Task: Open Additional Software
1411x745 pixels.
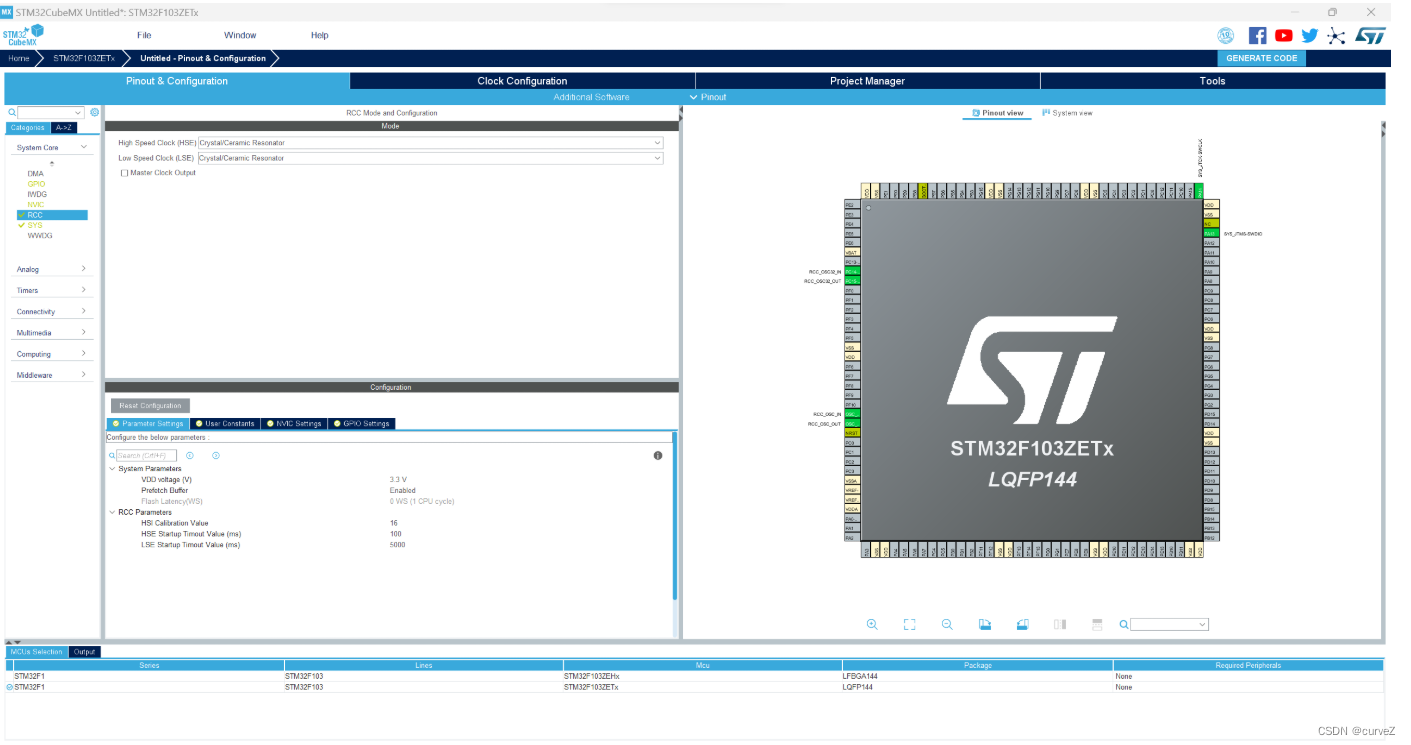Action: pyautogui.click(x=591, y=97)
